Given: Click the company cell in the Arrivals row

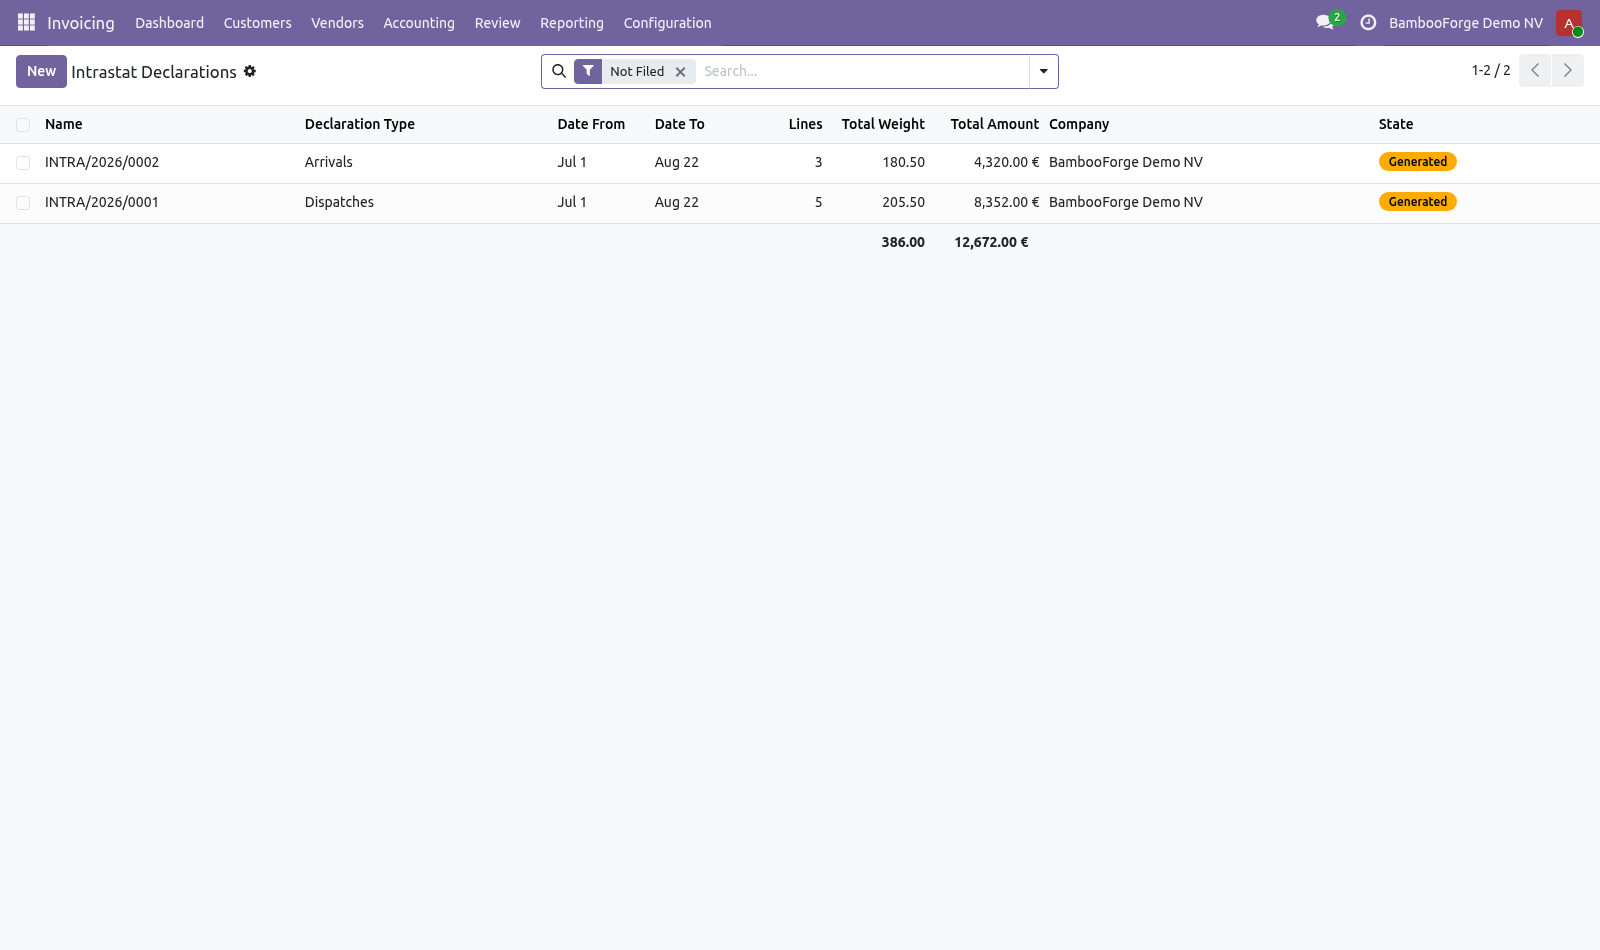Looking at the screenshot, I should [1126, 162].
